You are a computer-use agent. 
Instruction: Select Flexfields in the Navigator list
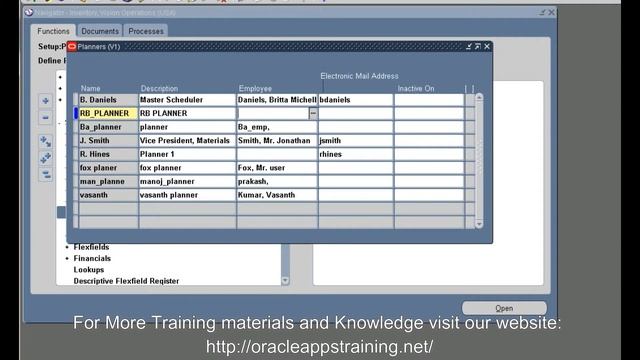(x=91, y=247)
